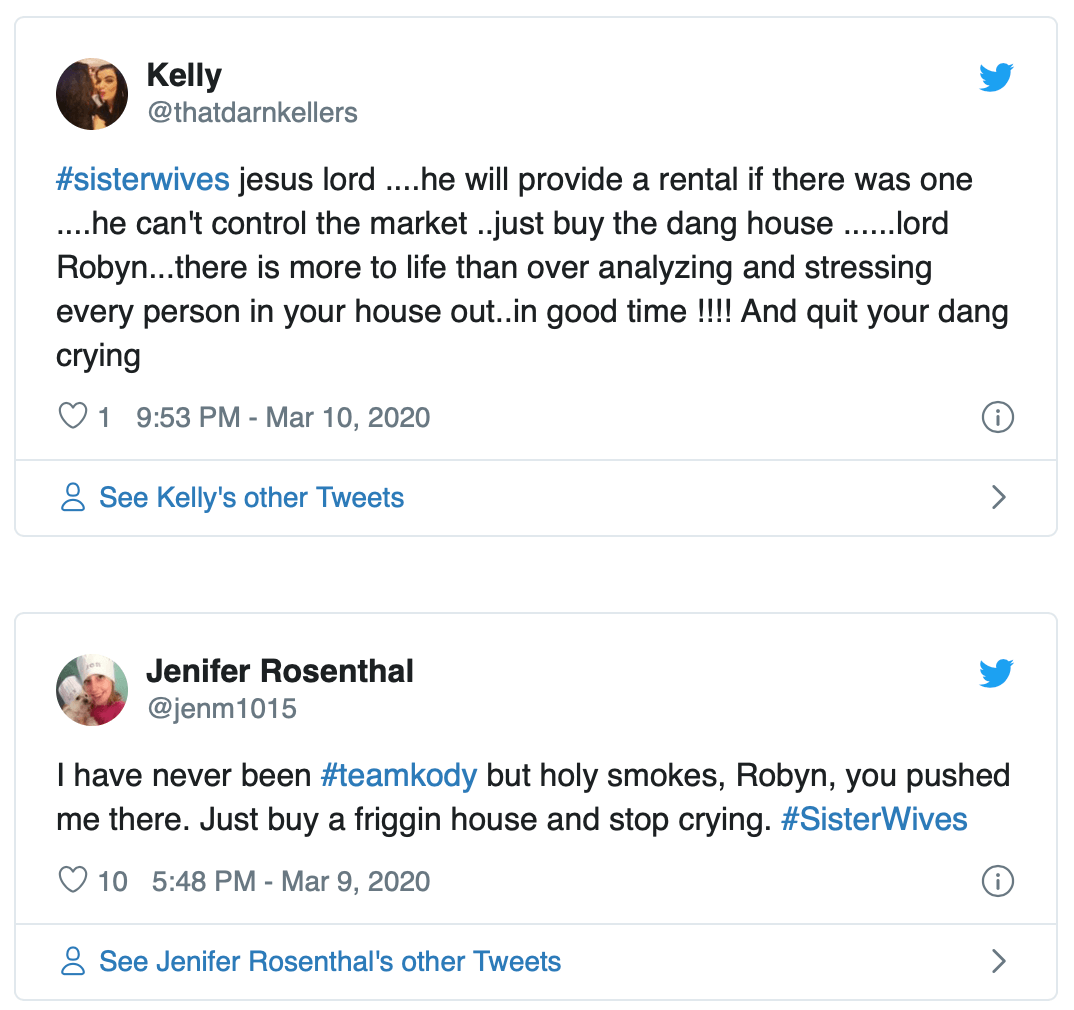Click person icon beside Jenifer Rosenthal's other Tweets

tap(73, 962)
